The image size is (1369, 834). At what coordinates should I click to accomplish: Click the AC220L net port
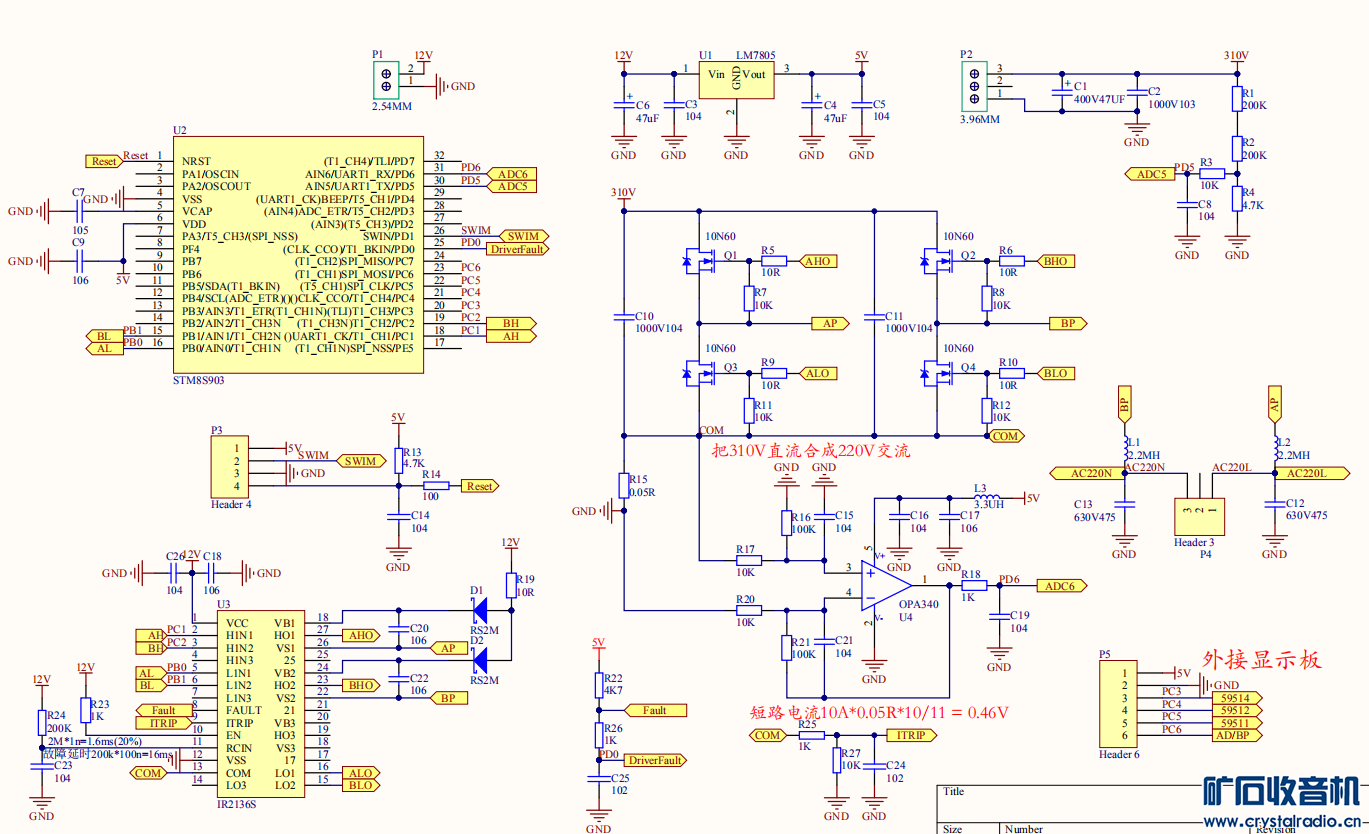tap(1311, 473)
